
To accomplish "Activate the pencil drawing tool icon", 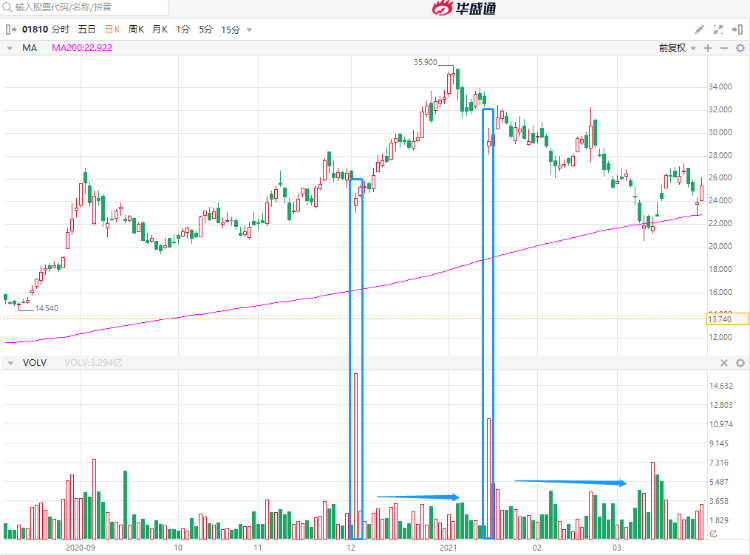I will pyautogui.click(x=699, y=30).
